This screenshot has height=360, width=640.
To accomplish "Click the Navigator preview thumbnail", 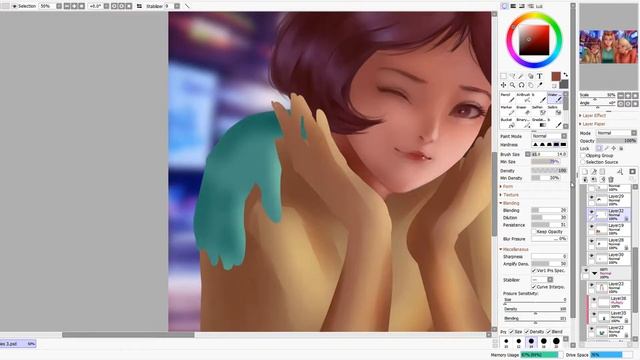I will tap(608, 46).
